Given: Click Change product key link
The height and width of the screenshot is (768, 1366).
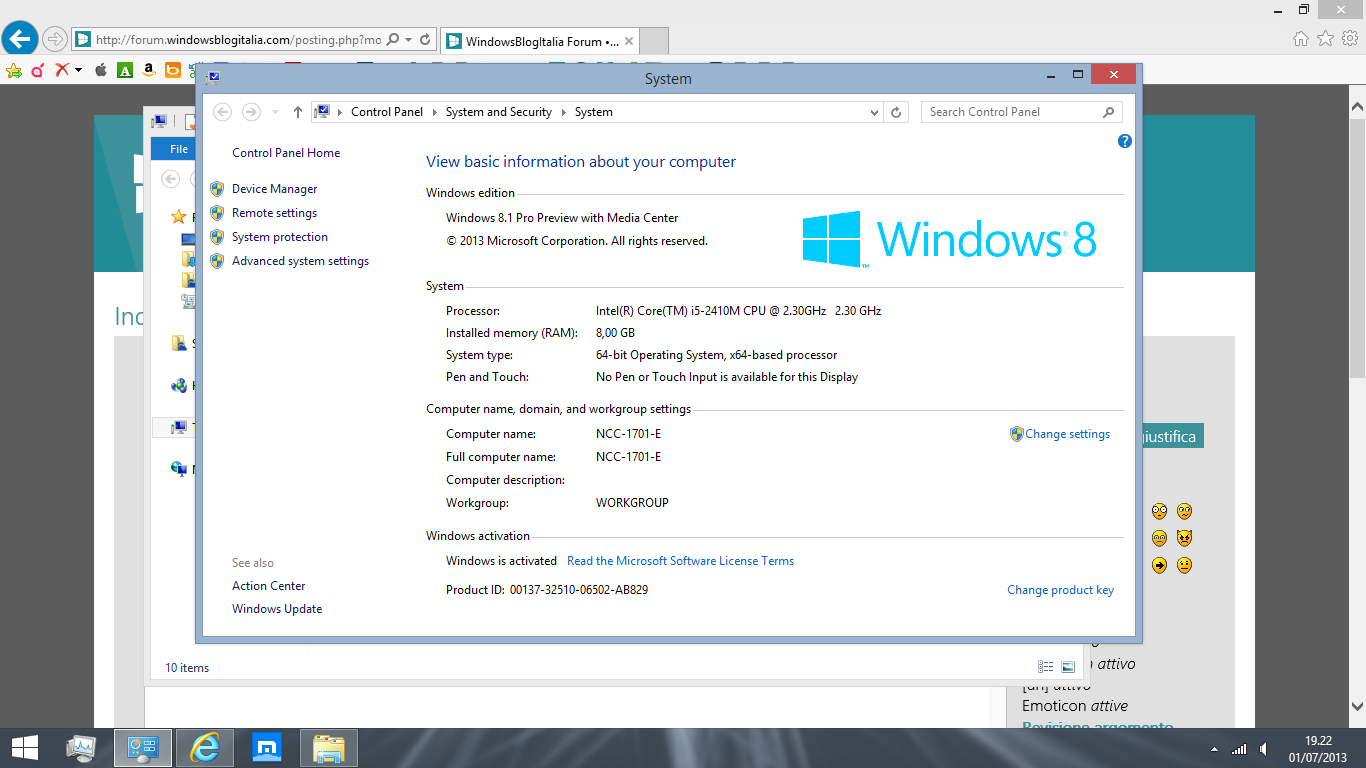Looking at the screenshot, I should tap(1060, 590).
